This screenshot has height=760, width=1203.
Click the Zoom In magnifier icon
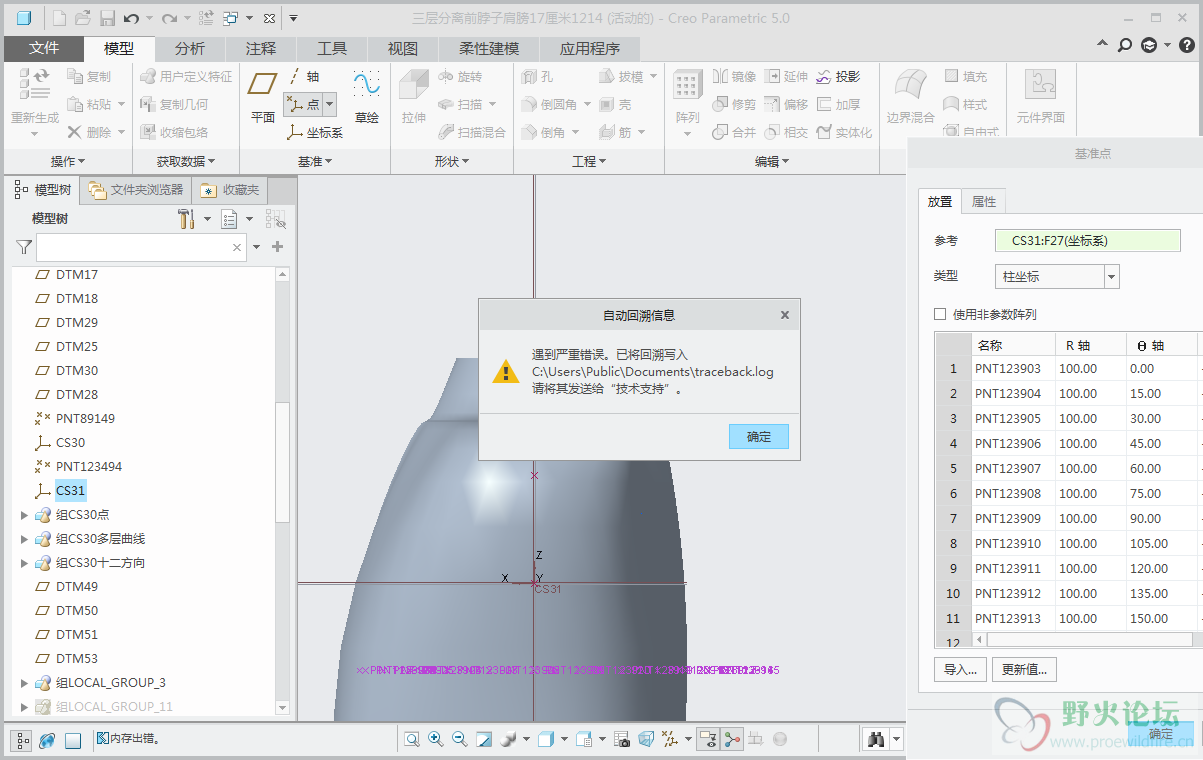(x=436, y=739)
